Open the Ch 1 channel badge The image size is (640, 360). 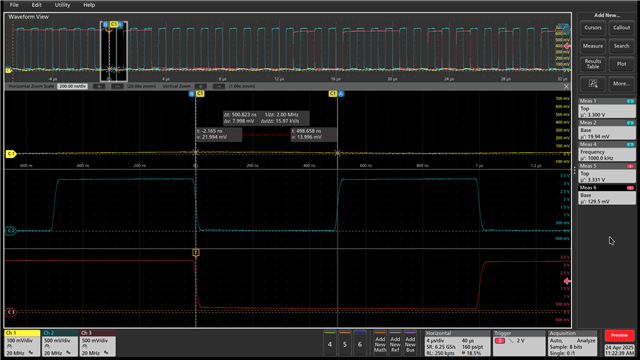(22, 343)
